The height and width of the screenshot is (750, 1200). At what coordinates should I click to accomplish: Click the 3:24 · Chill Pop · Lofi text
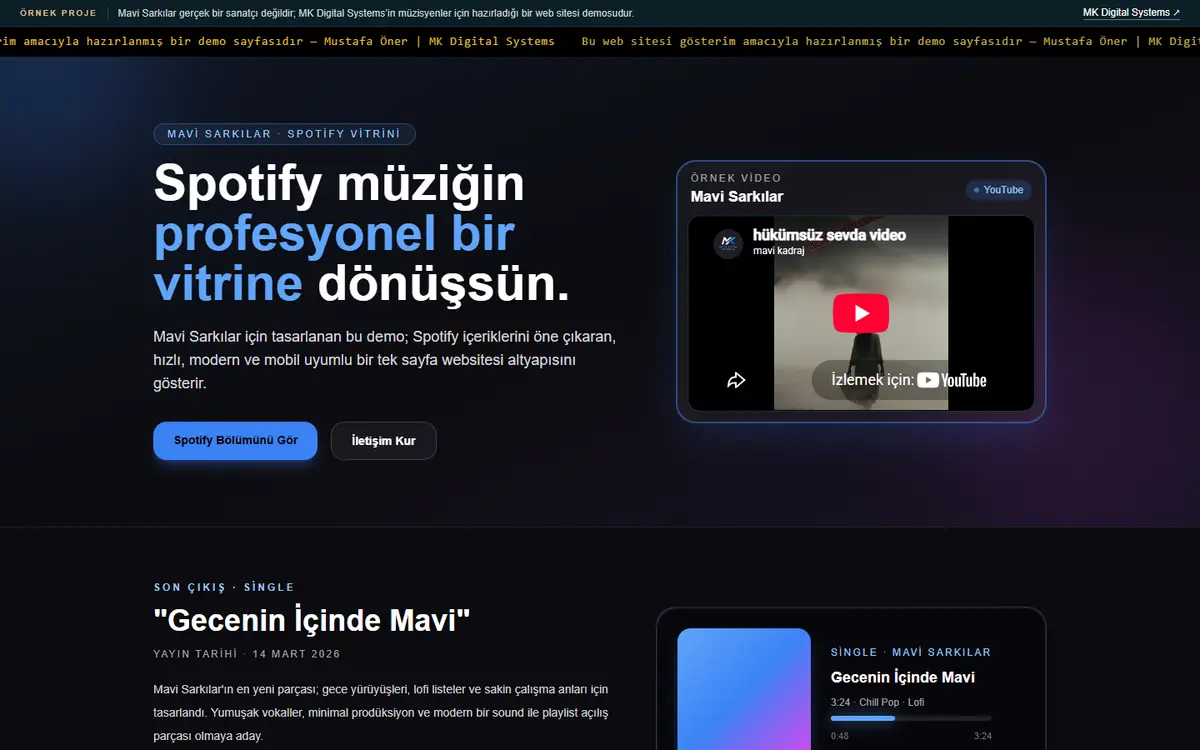(878, 703)
